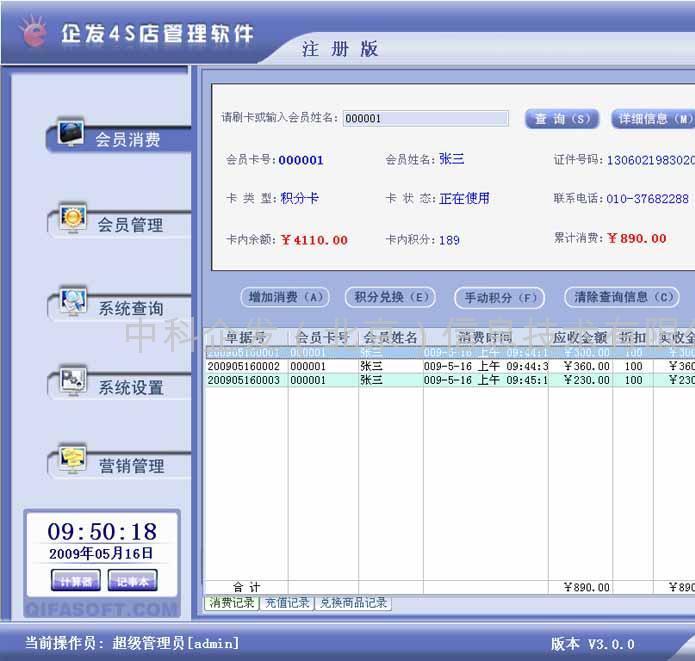Click the 营销管理 sidebar icon
The width and height of the screenshot is (695, 661).
[x=73, y=459]
